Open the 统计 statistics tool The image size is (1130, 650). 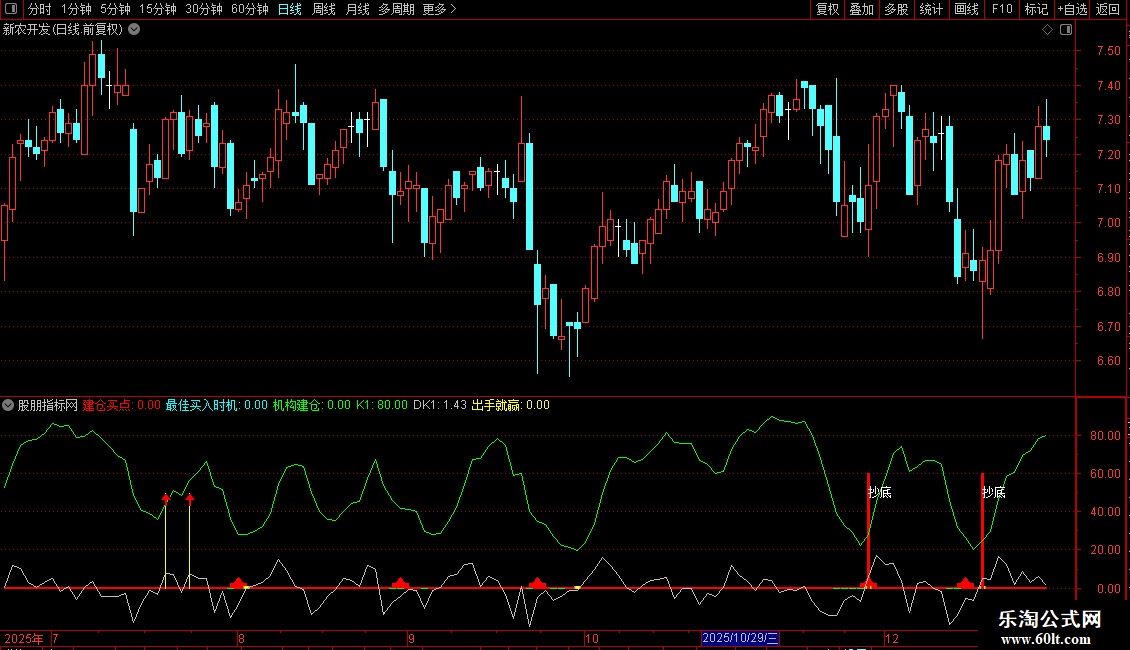[930, 9]
